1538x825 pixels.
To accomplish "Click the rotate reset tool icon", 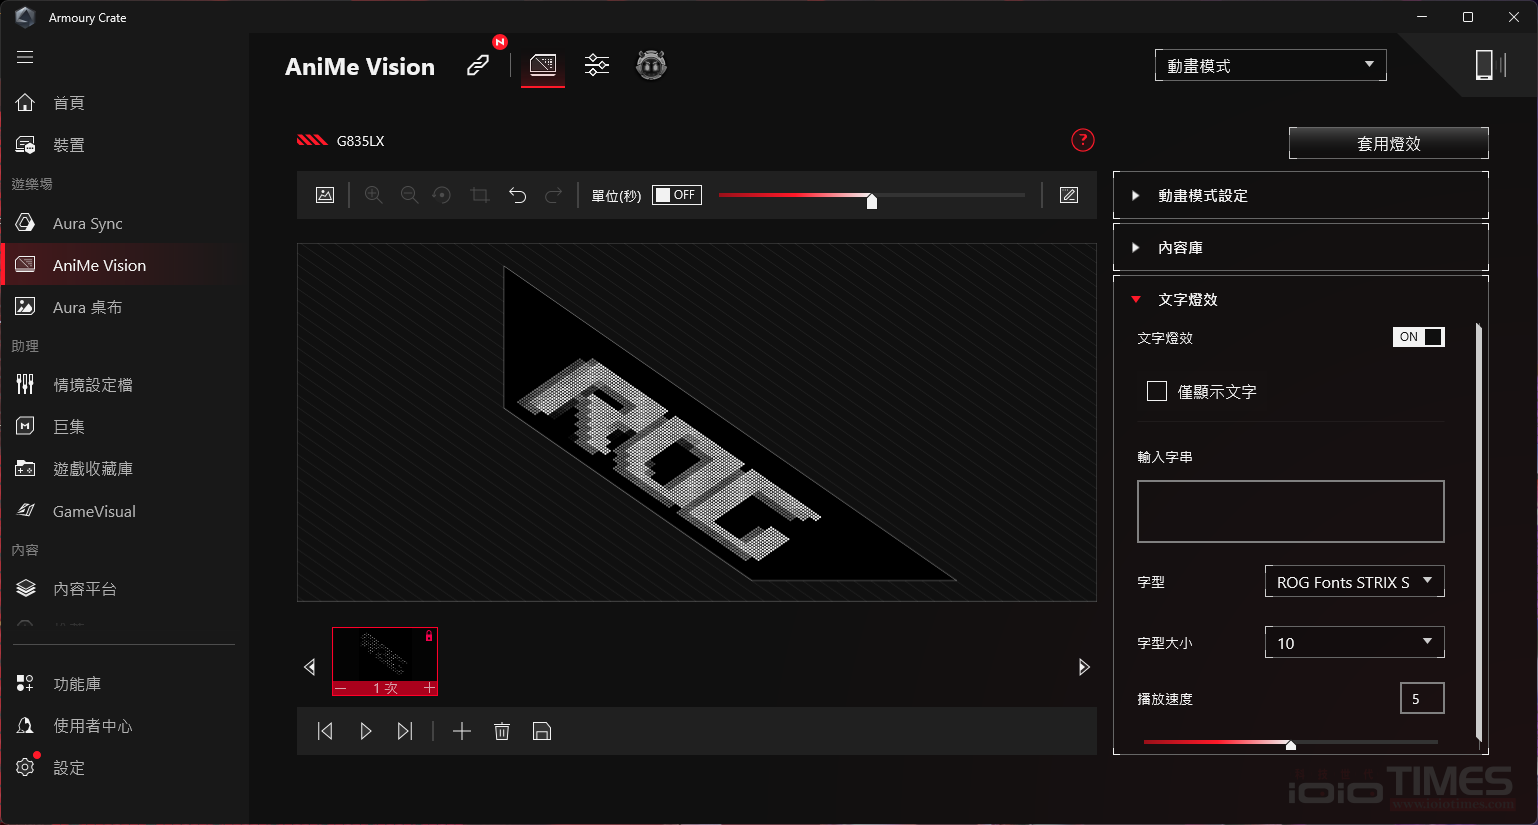I will [442, 195].
